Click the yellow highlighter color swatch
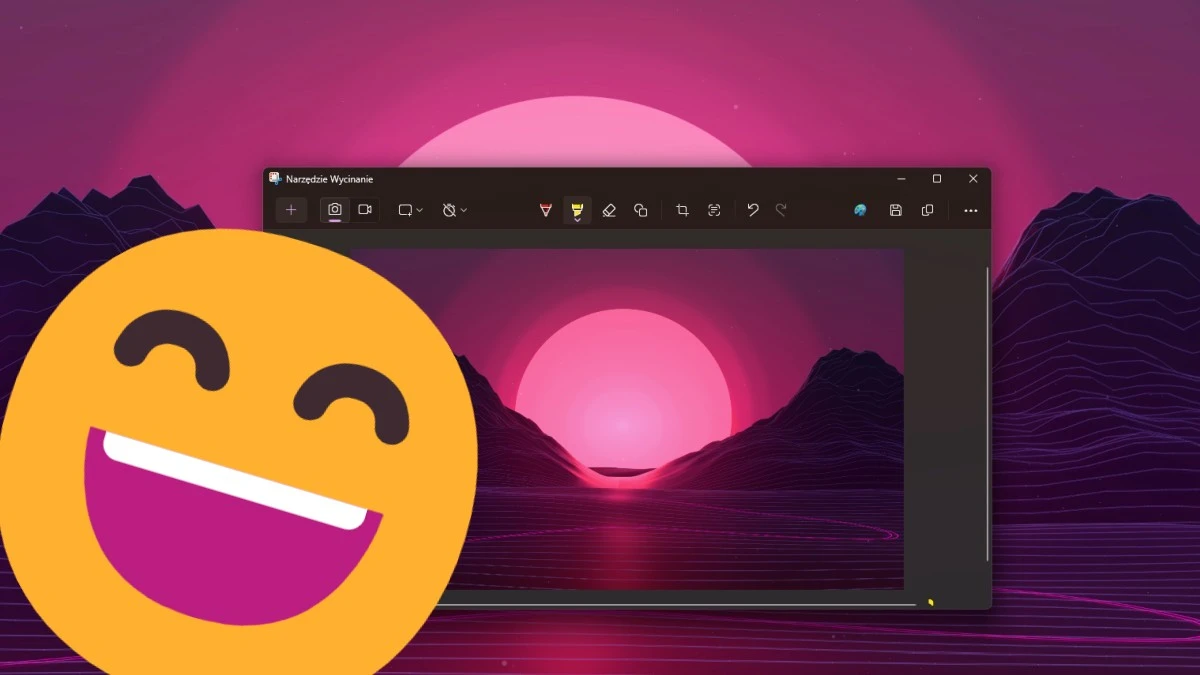1200x675 pixels. pos(578,205)
